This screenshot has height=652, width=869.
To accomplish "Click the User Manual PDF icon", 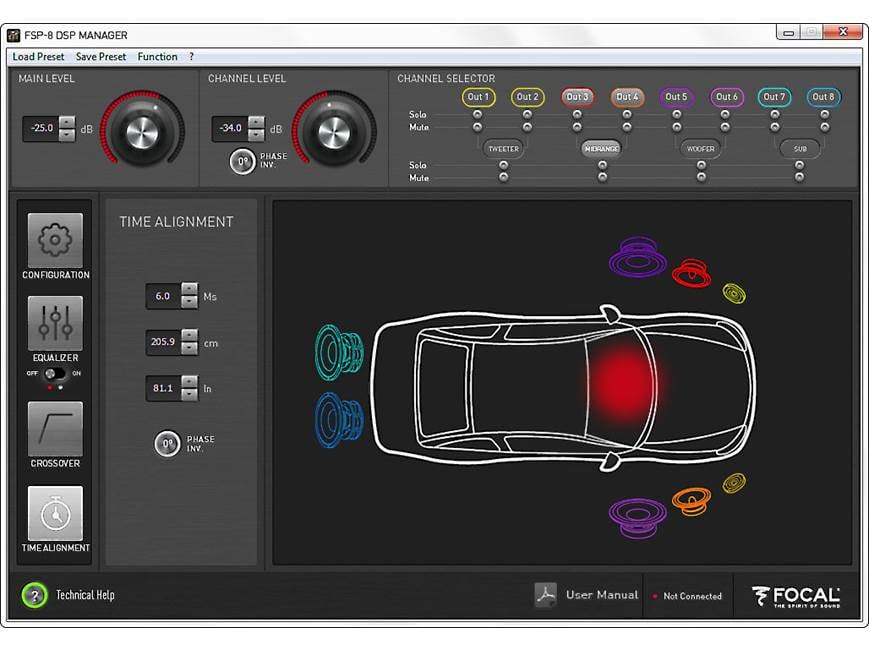I will 546,595.
